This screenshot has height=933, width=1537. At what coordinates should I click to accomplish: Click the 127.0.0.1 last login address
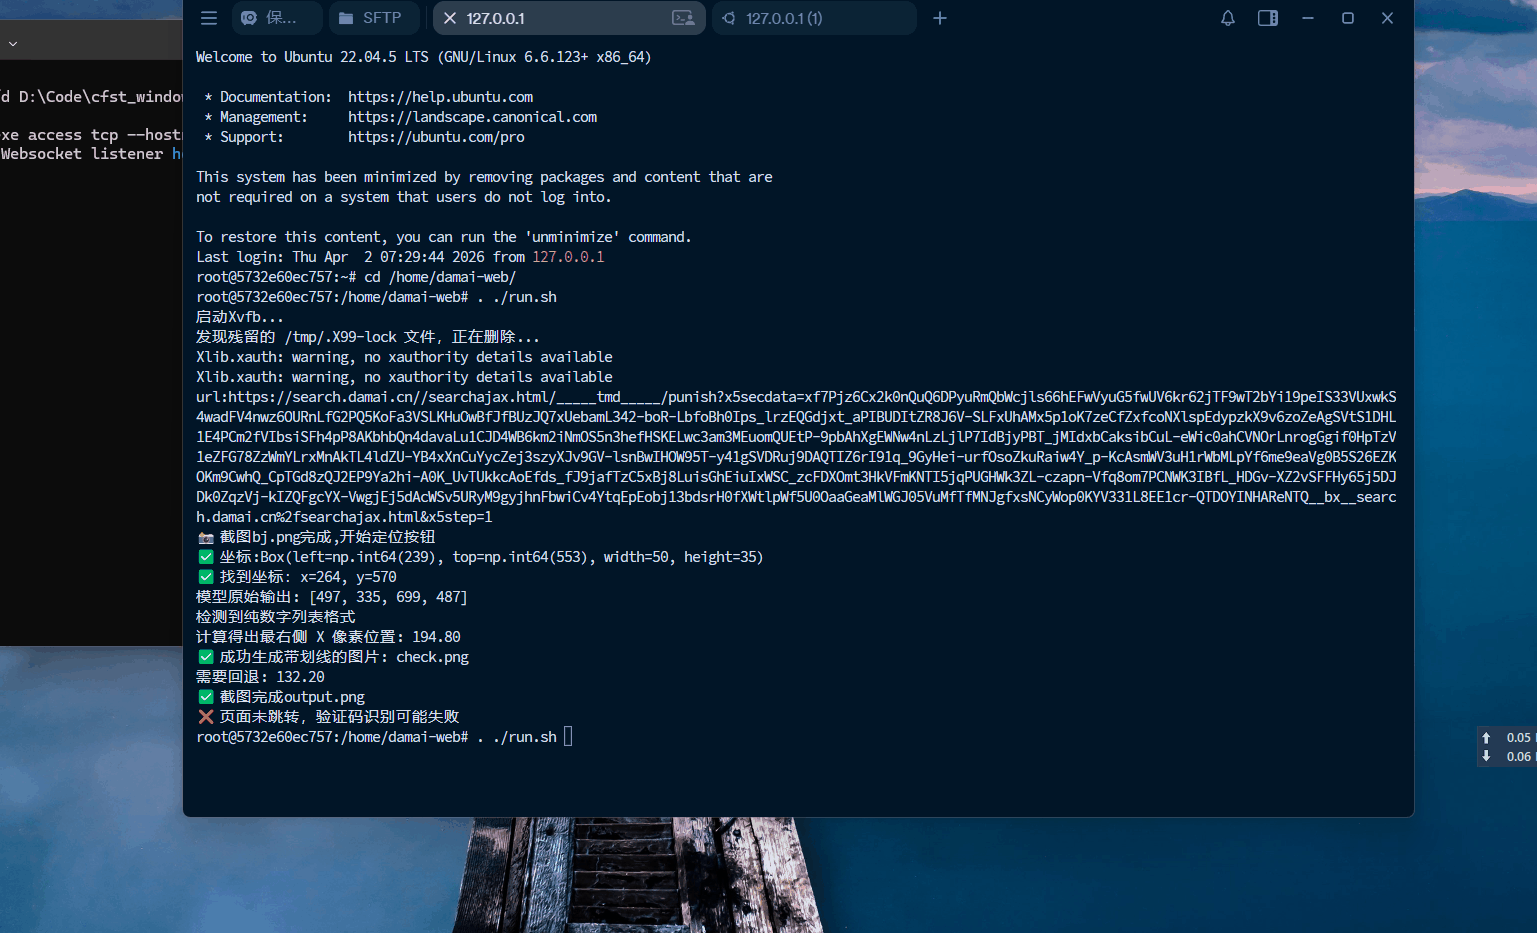tap(568, 257)
